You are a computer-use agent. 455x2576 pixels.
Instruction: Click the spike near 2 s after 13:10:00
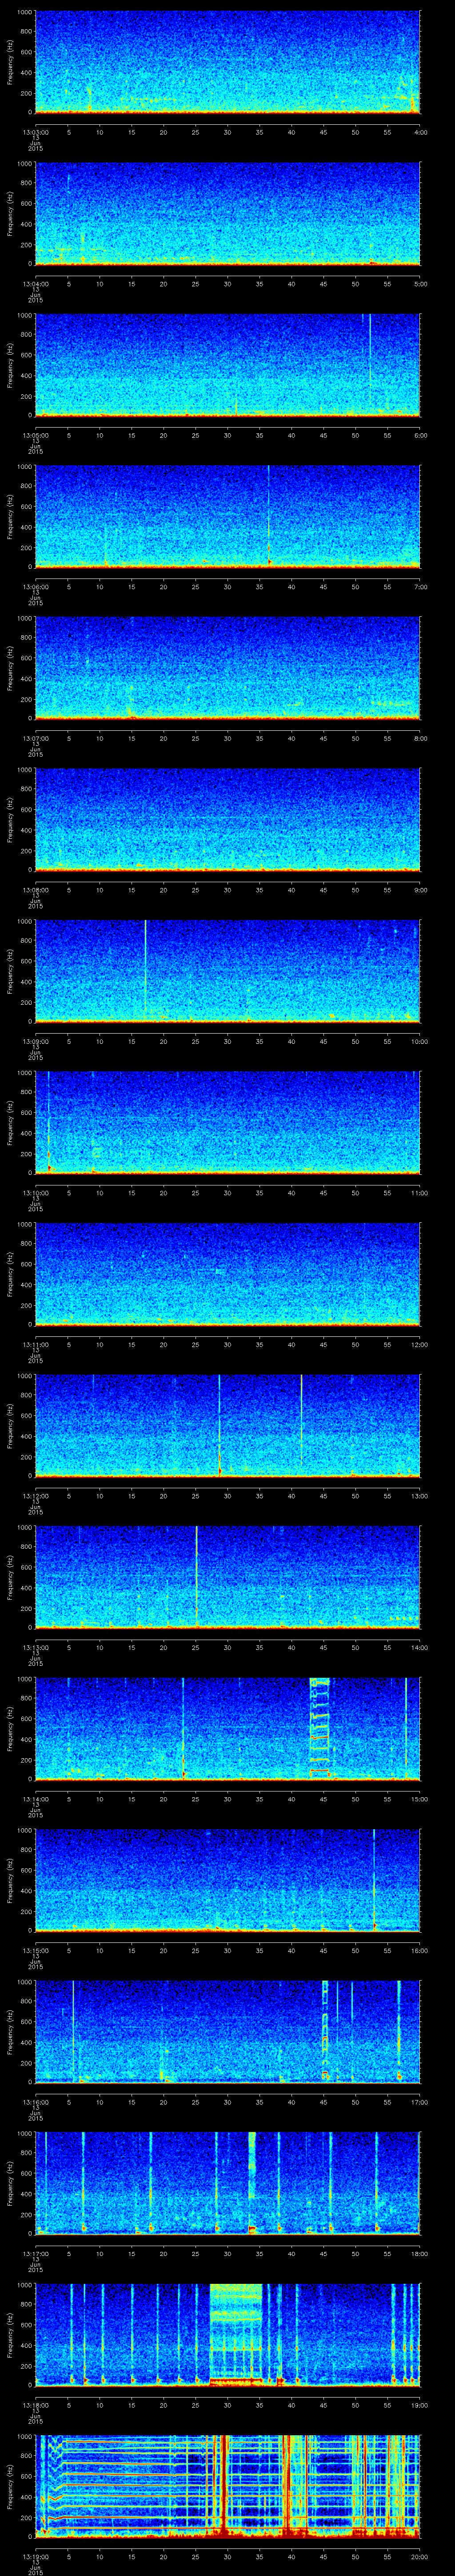[x=48, y=1123]
